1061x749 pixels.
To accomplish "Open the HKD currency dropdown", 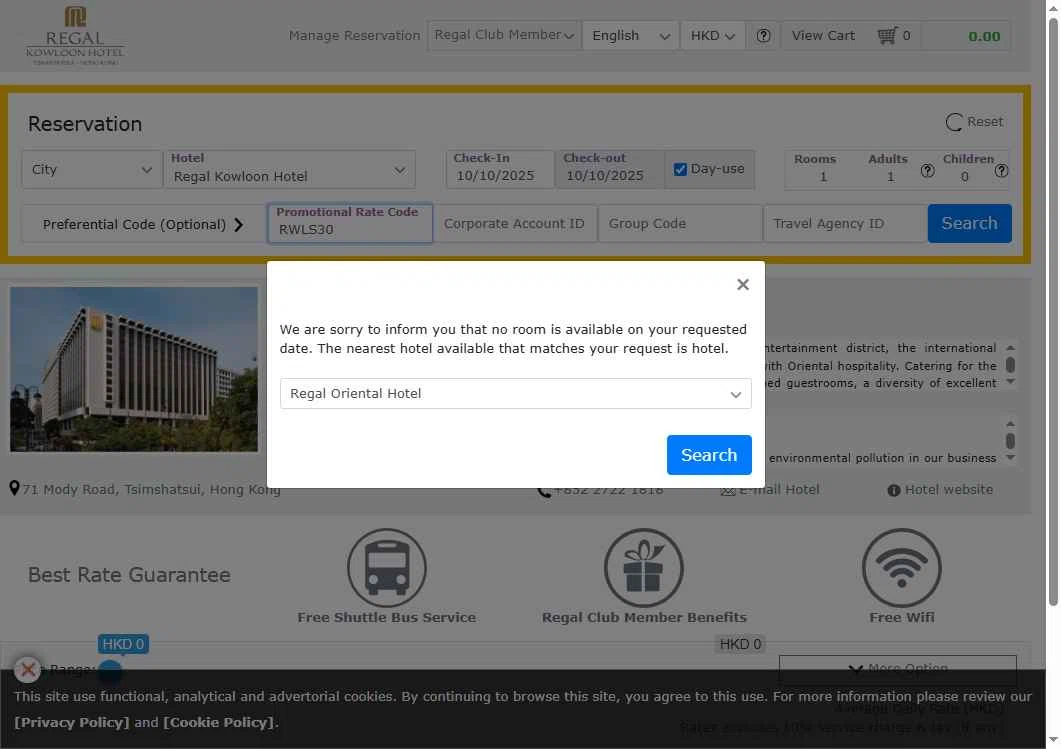I will tap(713, 36).
